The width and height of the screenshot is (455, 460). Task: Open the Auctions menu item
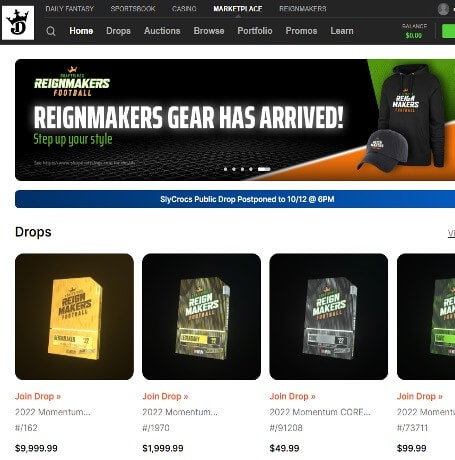[x=162, y=31]
